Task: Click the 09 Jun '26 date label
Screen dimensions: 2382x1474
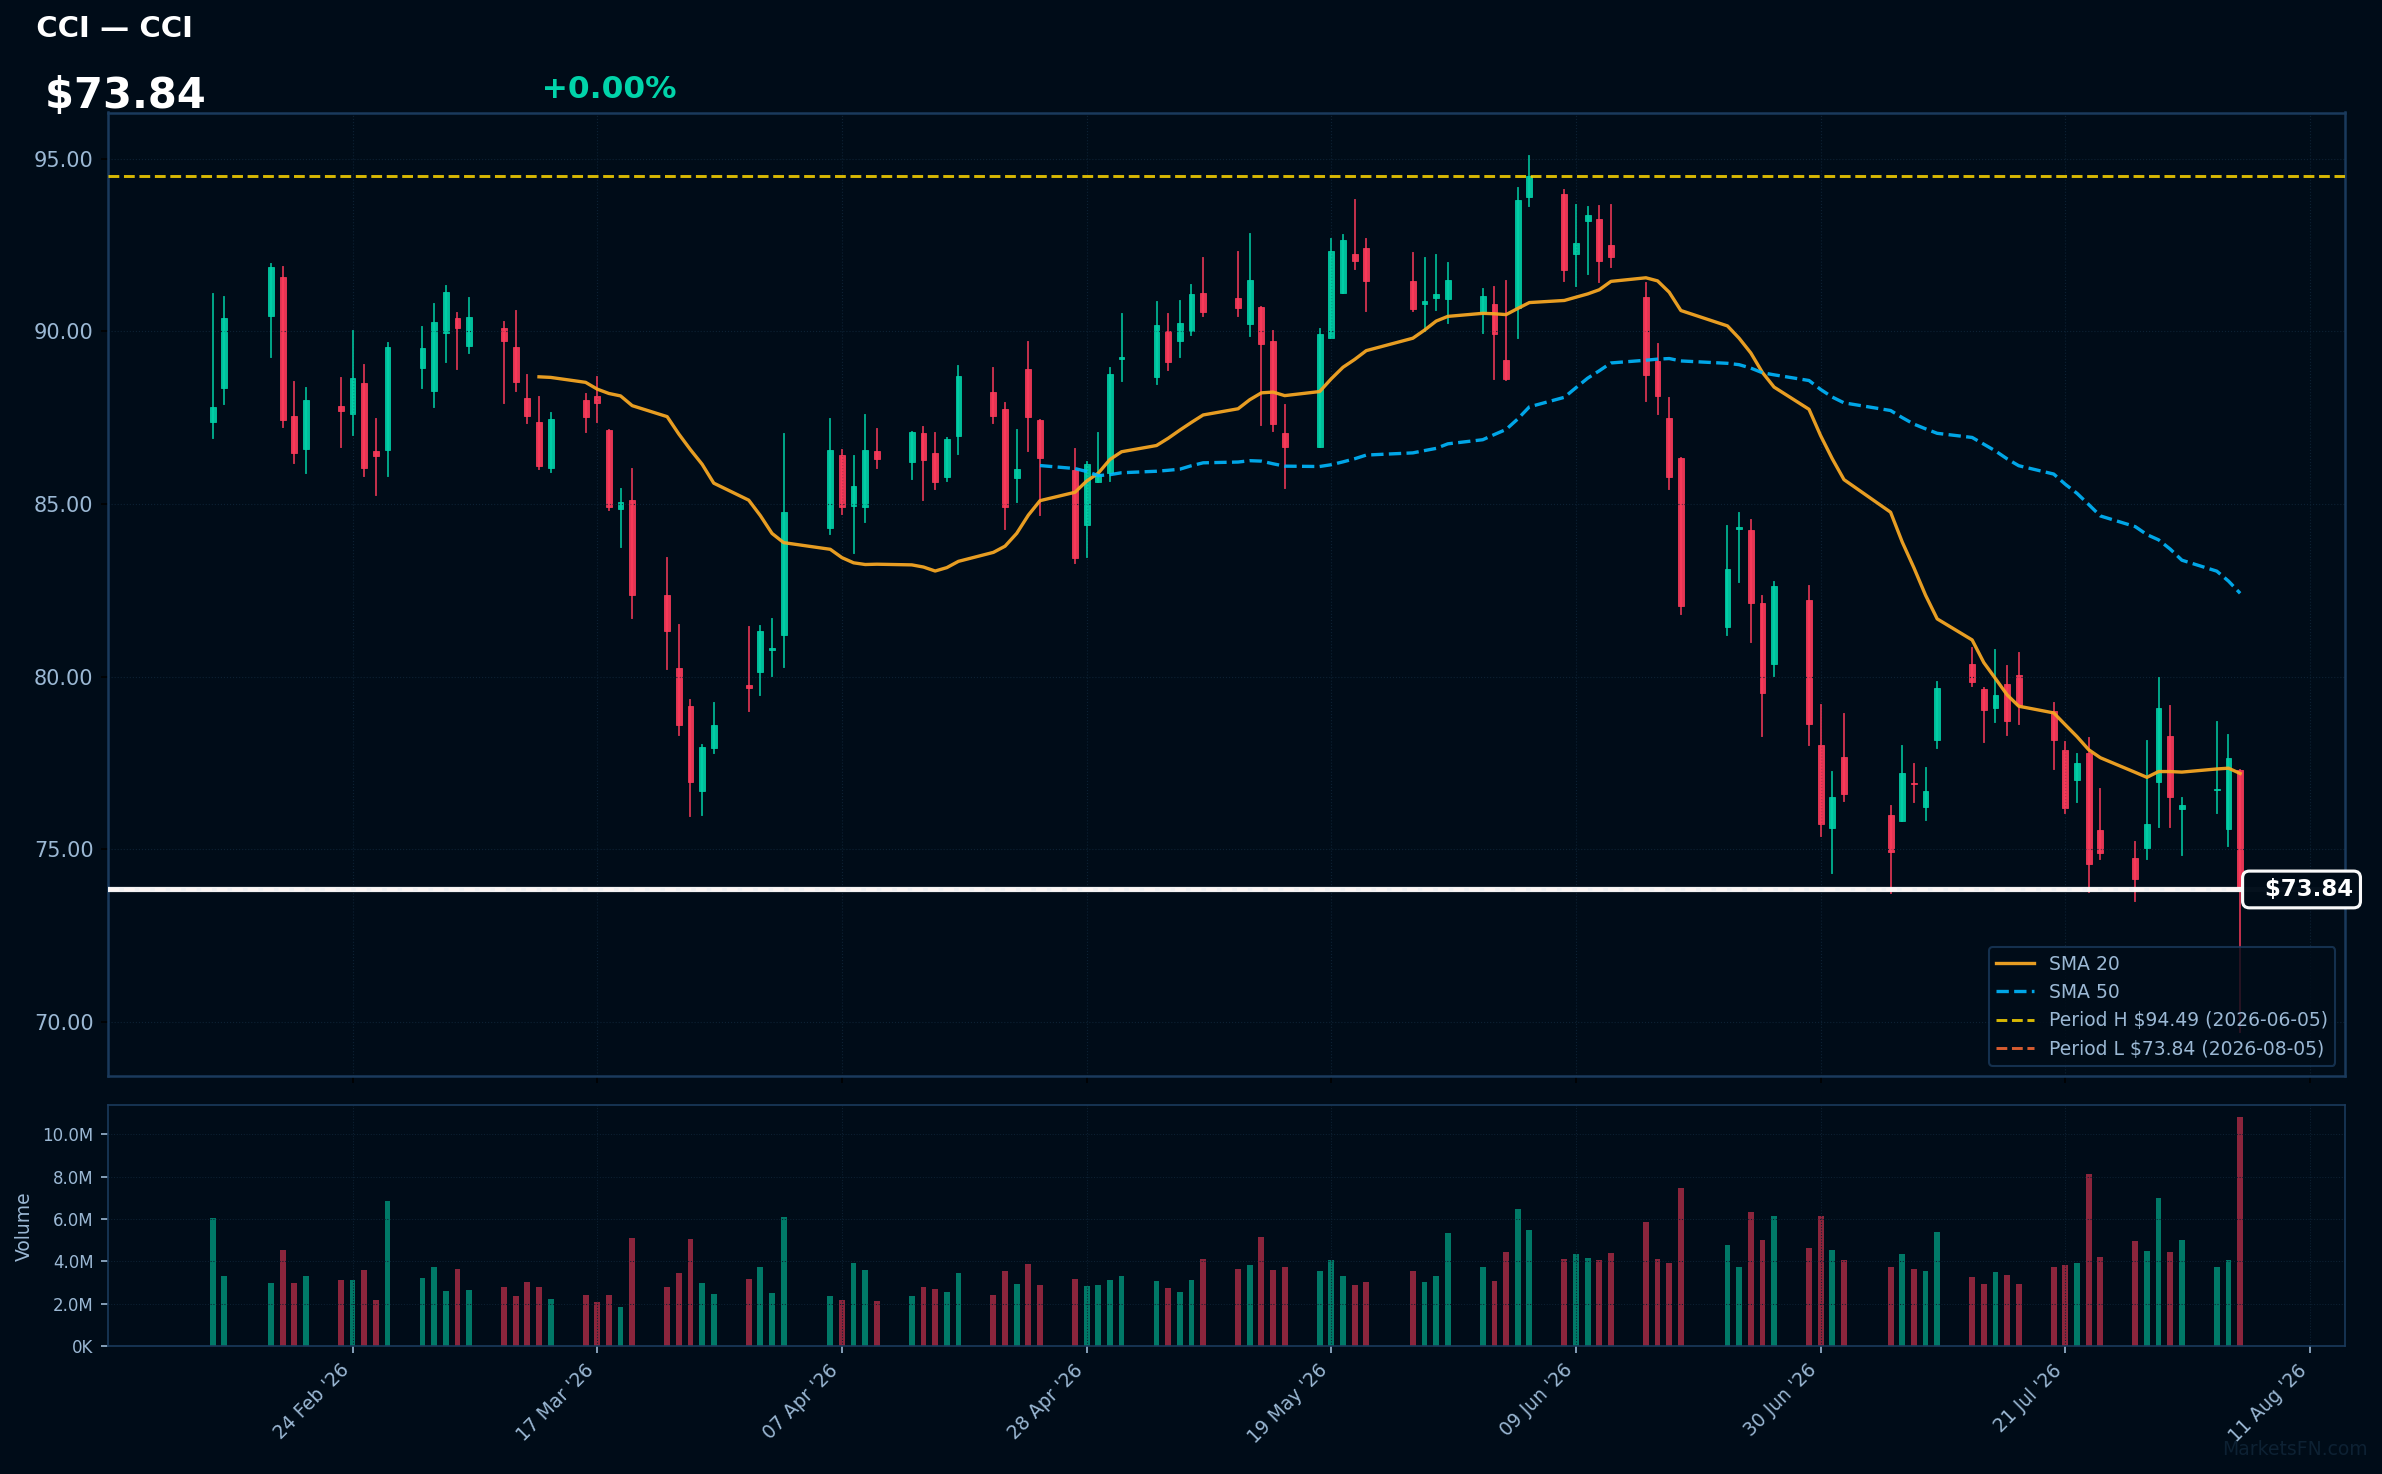Action: [x=1534, y=1401]
